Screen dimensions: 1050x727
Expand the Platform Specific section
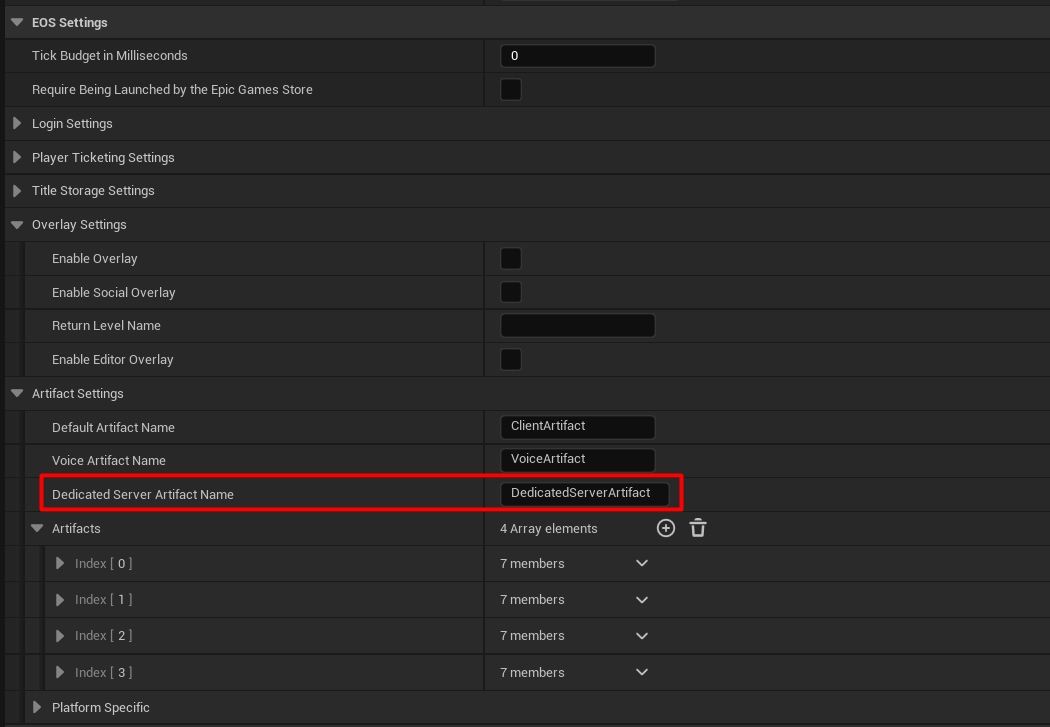pyautogui.click(x=38, y=708)
